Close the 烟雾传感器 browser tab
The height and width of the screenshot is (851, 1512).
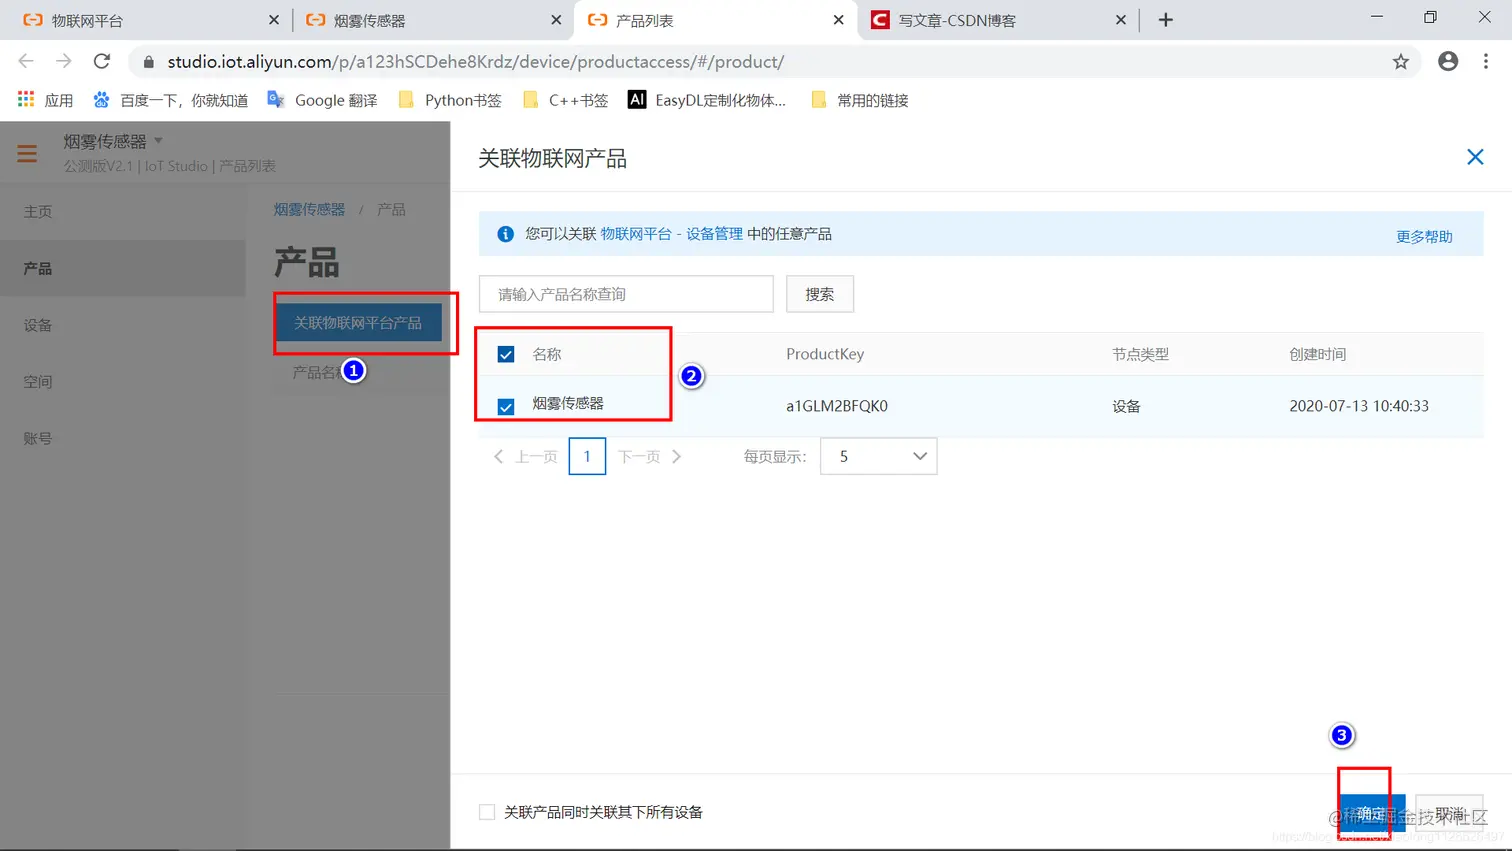[x=556, y=20]
